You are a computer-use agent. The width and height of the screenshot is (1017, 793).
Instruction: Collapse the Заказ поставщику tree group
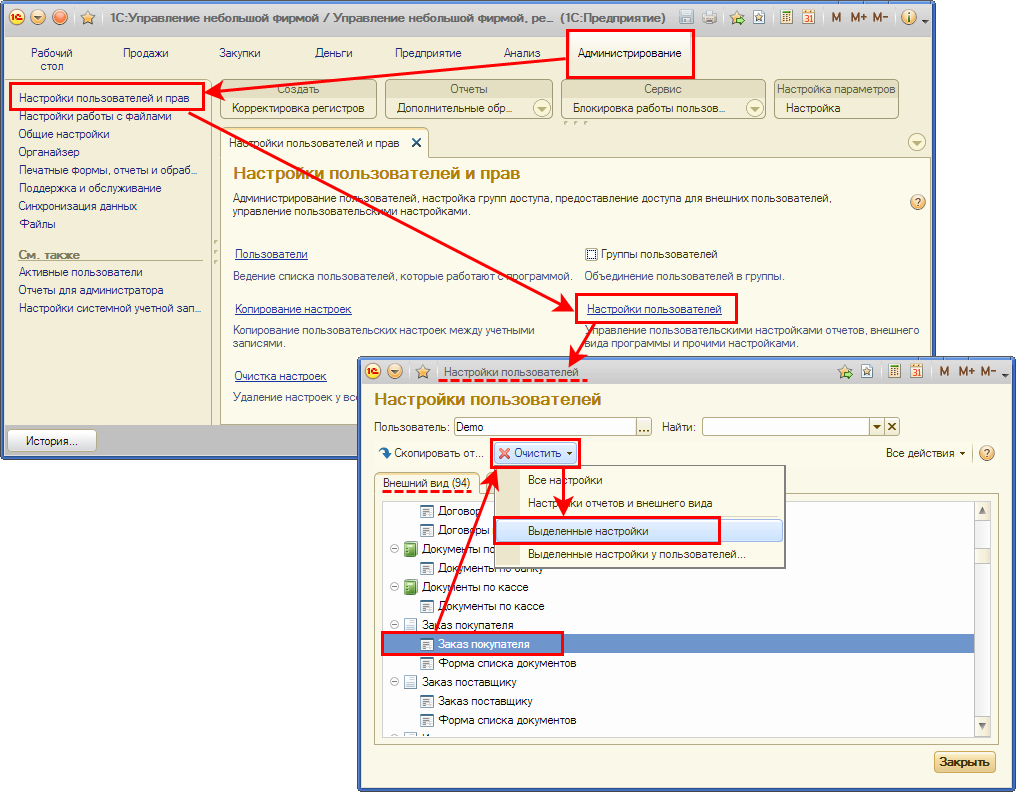(x=394, y=682)
